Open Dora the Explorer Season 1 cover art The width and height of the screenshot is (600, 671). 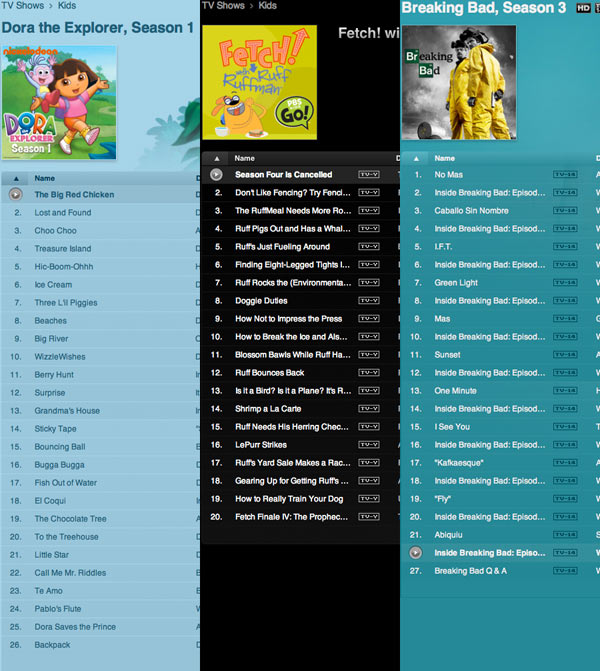pos(59,101)
